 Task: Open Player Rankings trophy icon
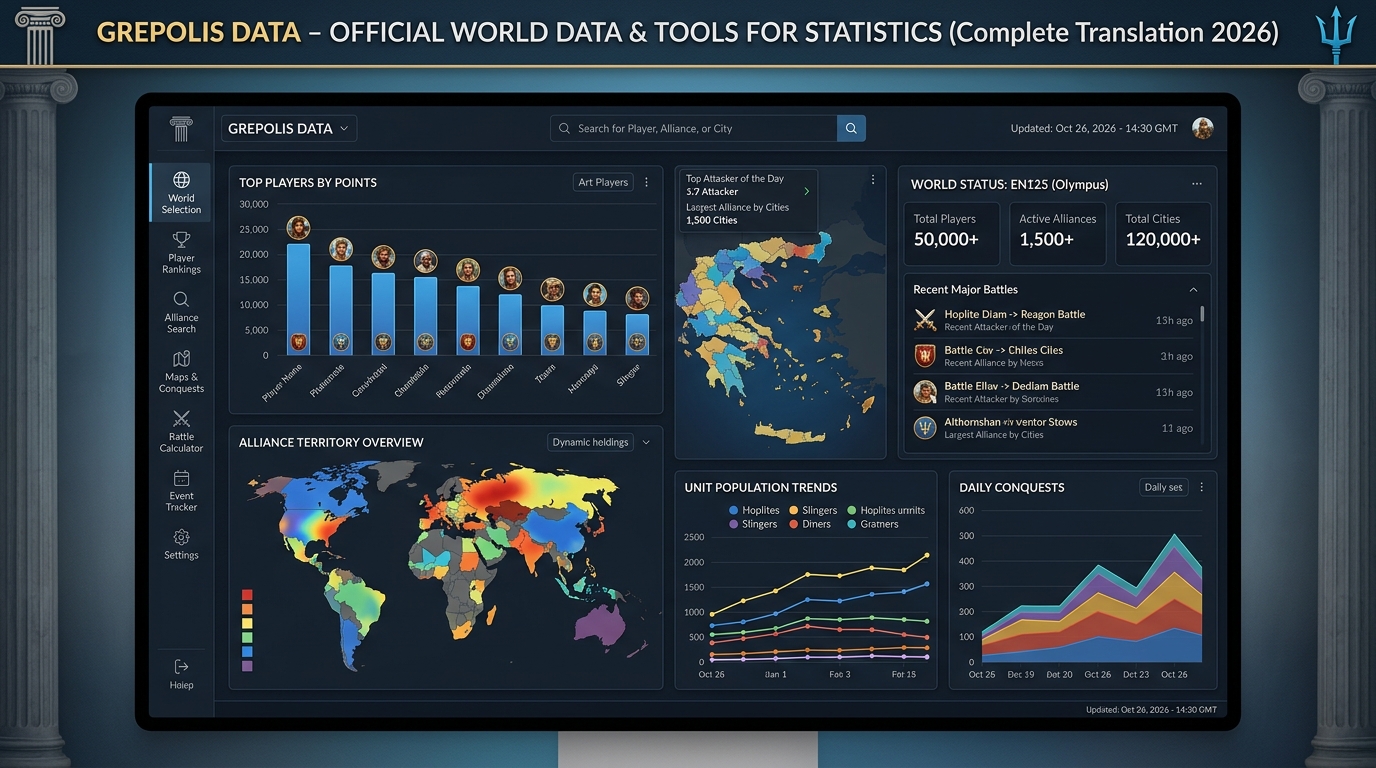(181, 240)
